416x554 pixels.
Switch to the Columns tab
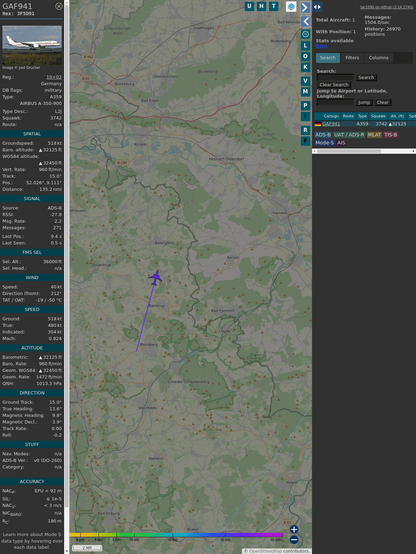point(379,58)
